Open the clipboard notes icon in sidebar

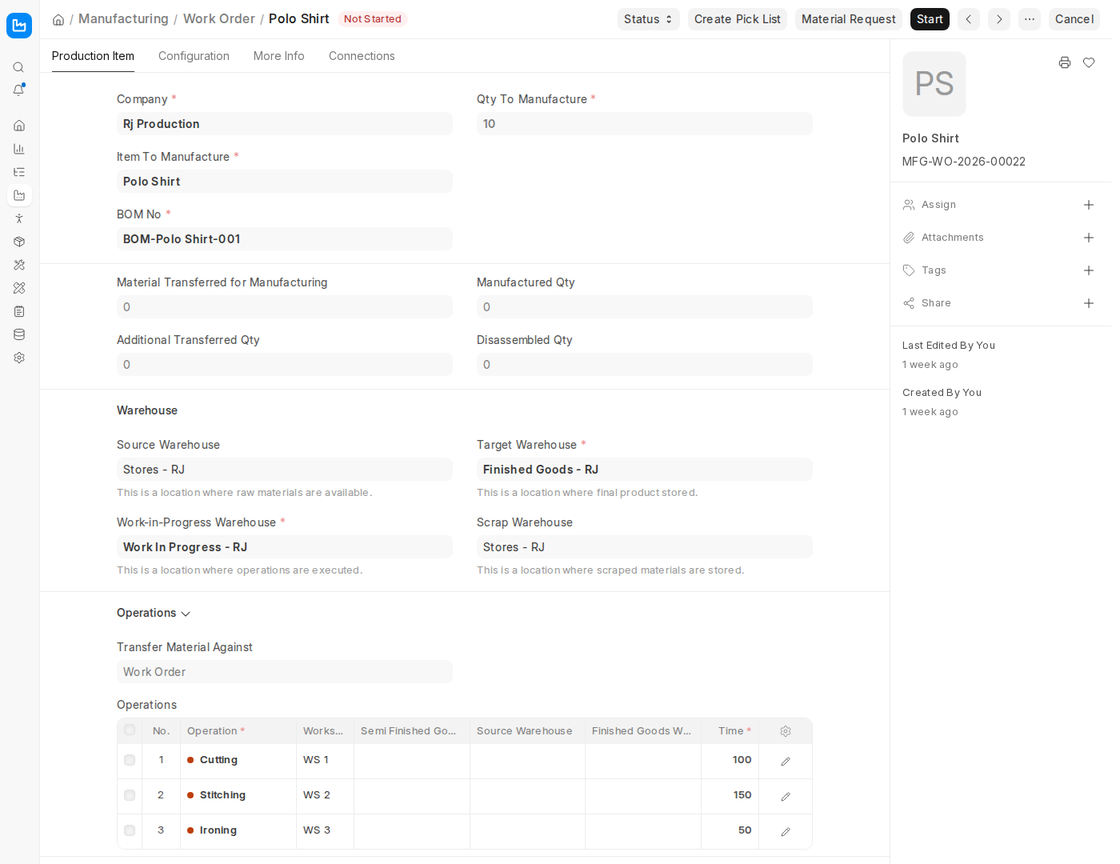(19, 311)
